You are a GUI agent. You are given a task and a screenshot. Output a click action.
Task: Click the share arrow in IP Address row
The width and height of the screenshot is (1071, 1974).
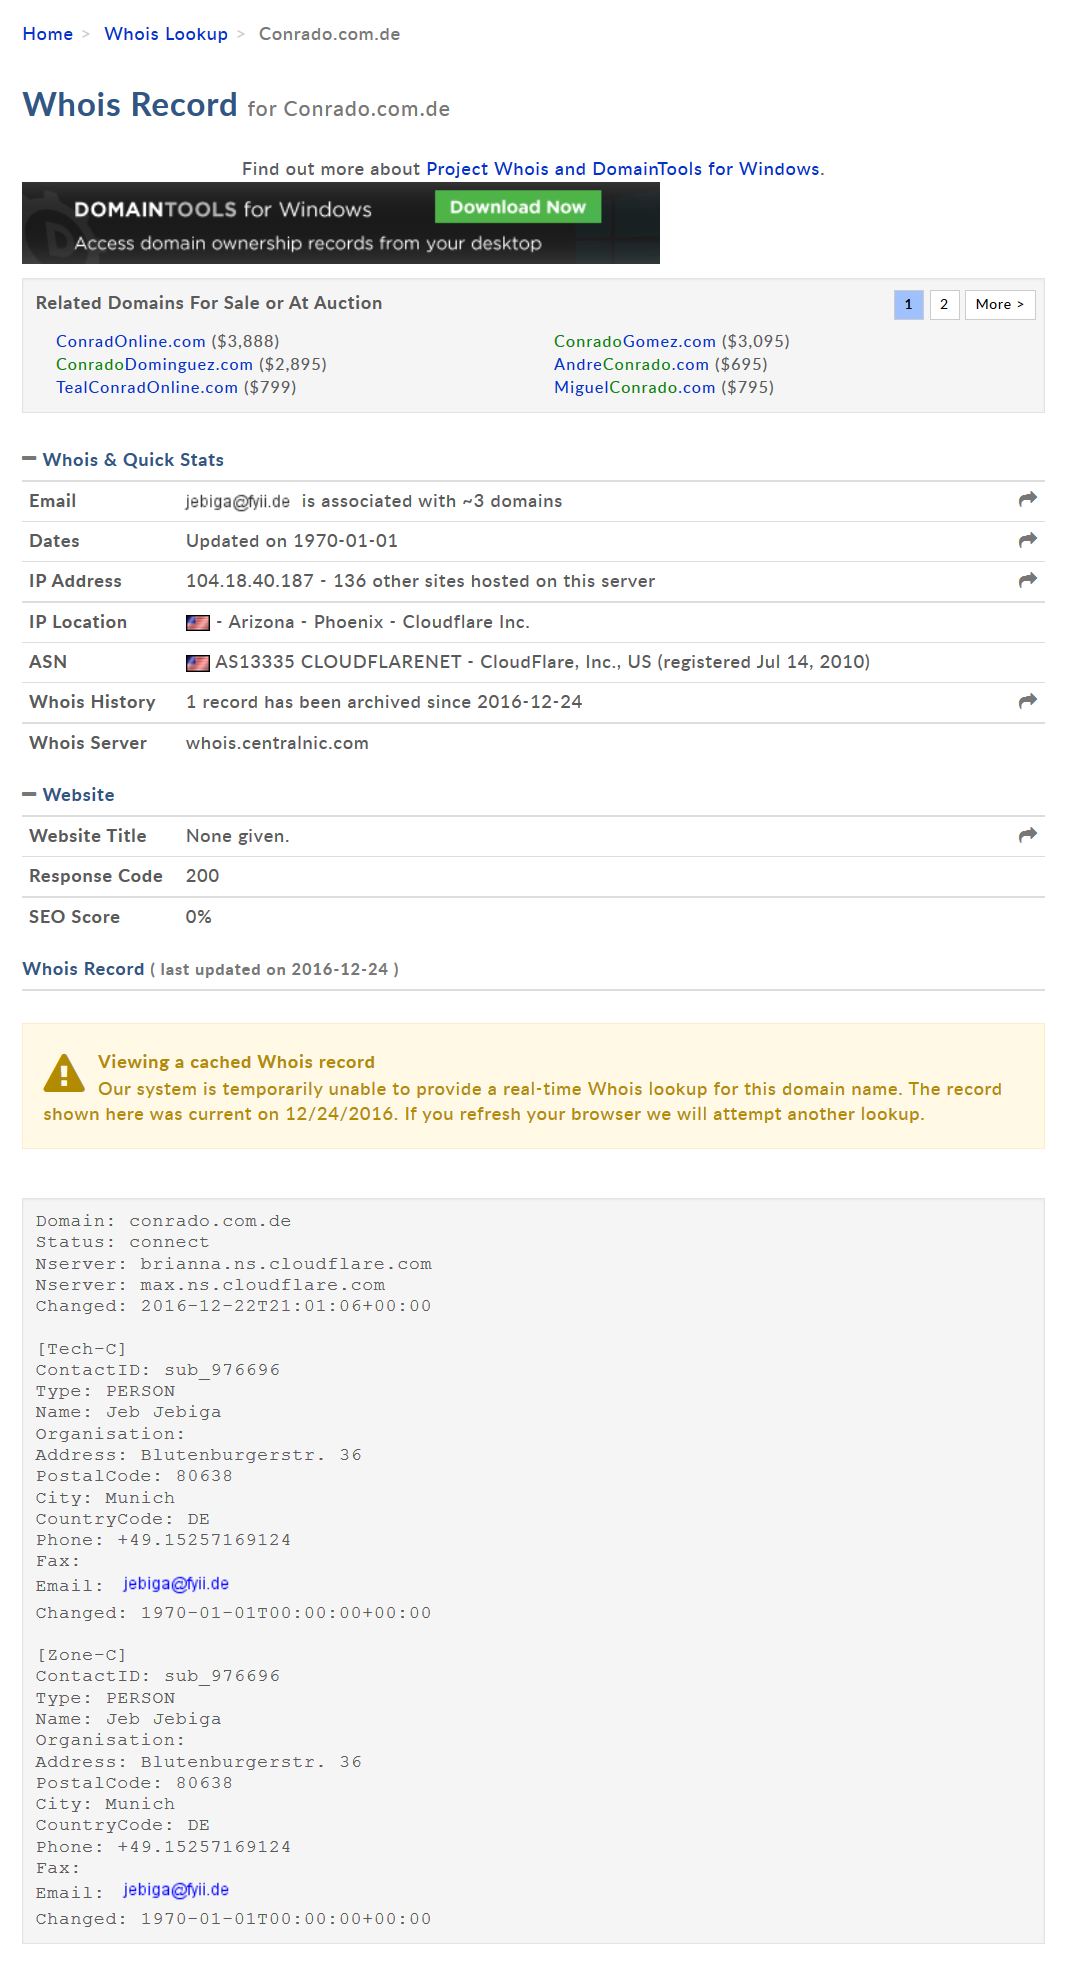coord(1027,580)
